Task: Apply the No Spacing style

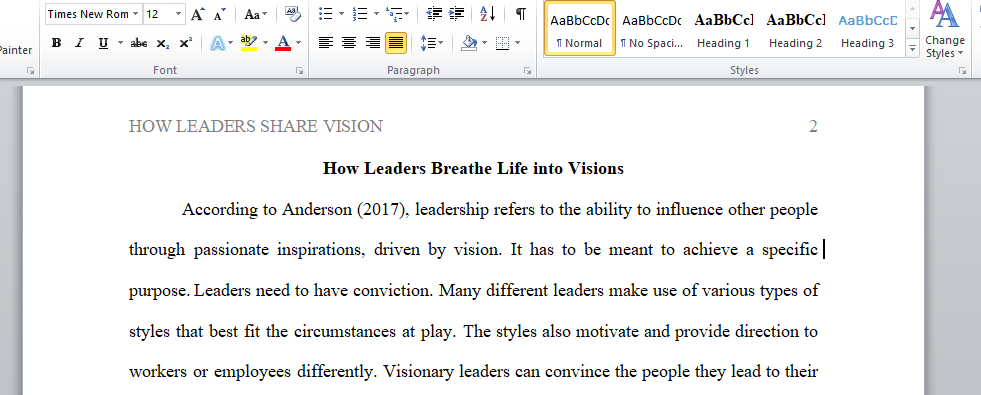Action: click(651, 28)
